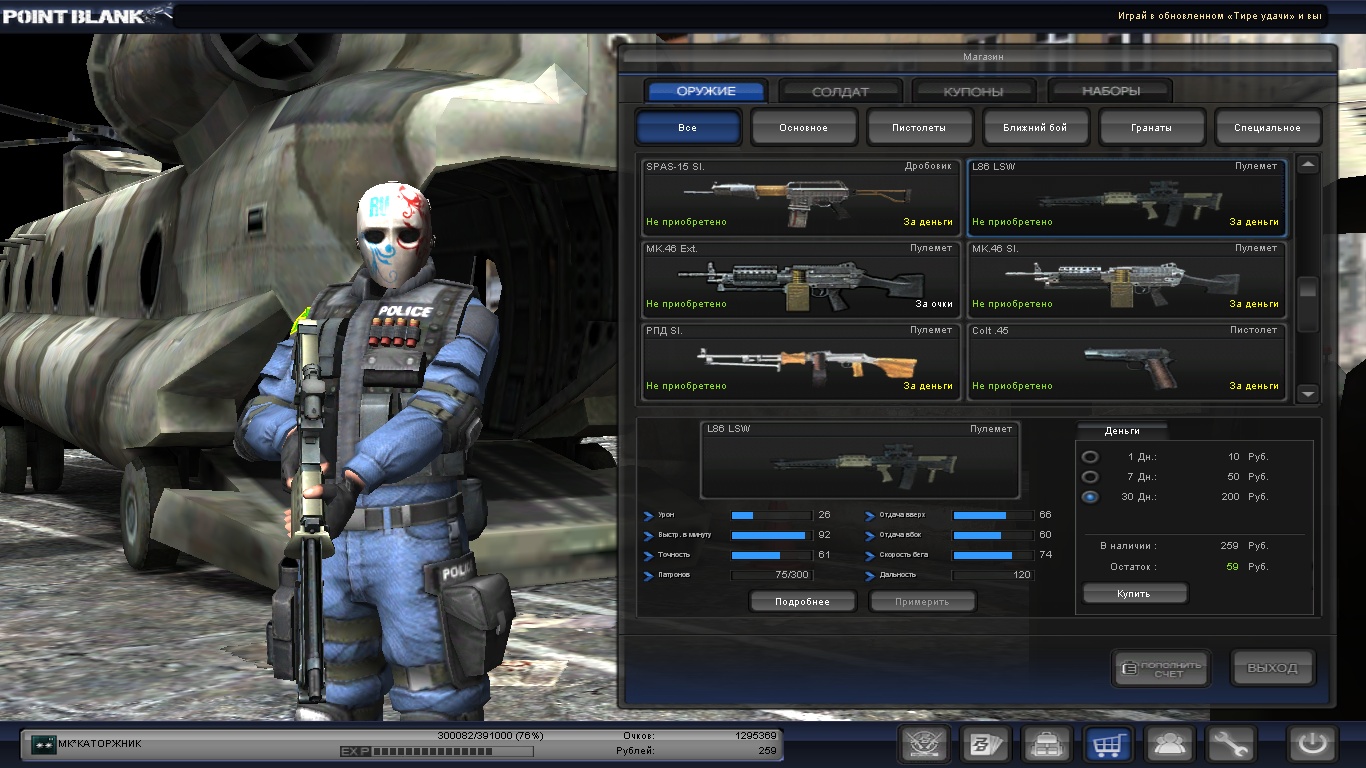The width and height of the screenshot is (1366, 768).
Task: Click the scrolling news ticker text
Action: (x=1221, y=16)
